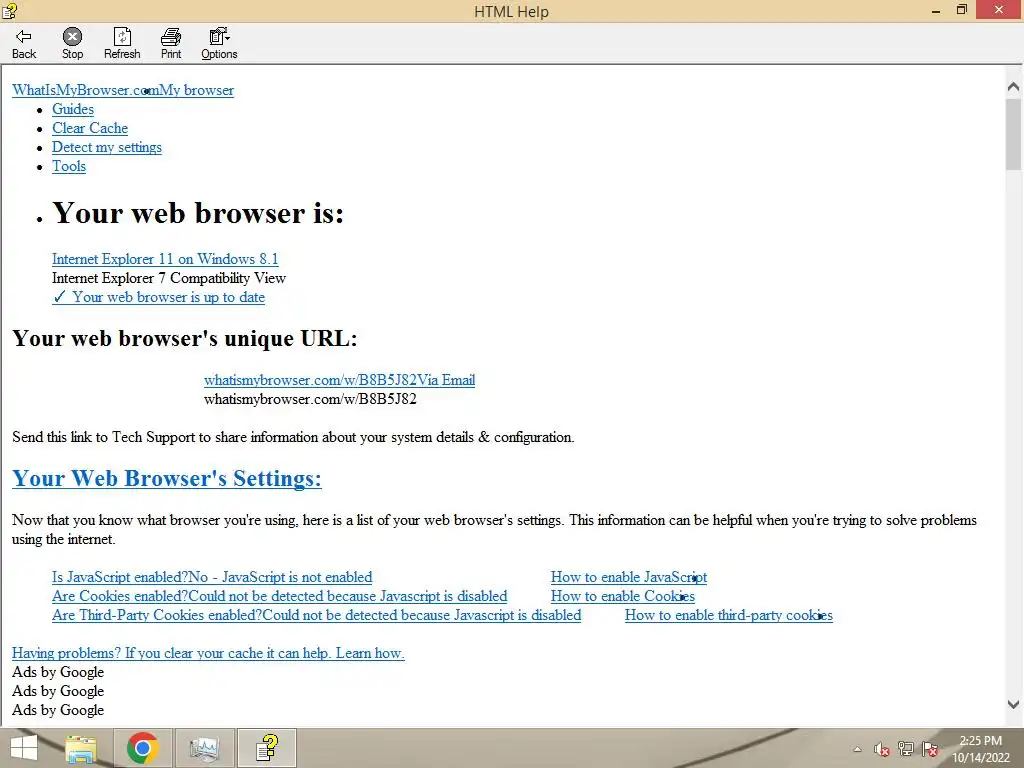Image resolution: width=1024 pixels, height=768 pixels.
Task: Click the muted volume tray icon
Action: click(x=882, y=749)
